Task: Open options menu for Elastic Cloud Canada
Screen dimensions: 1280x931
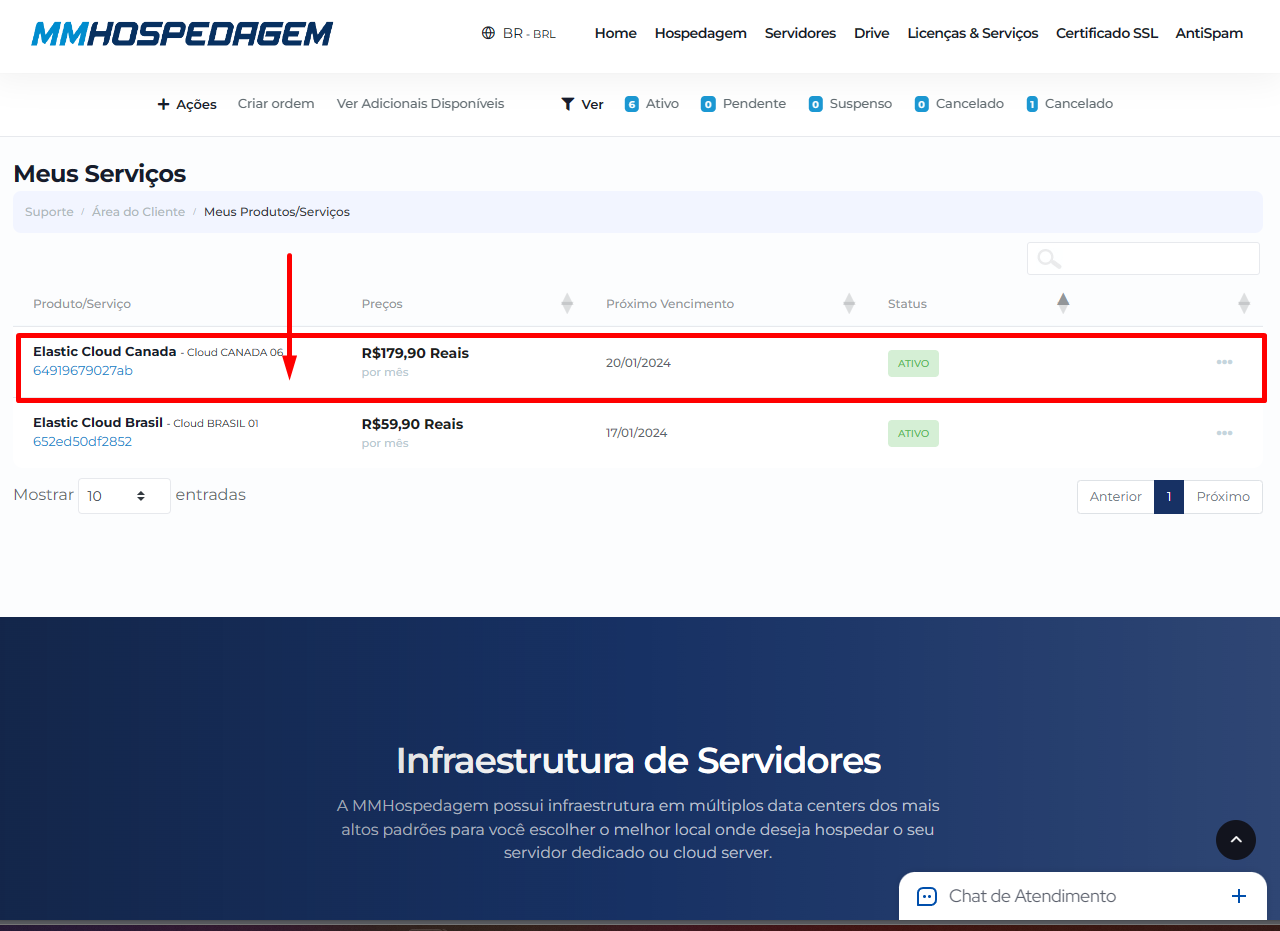Action: 1224,362
